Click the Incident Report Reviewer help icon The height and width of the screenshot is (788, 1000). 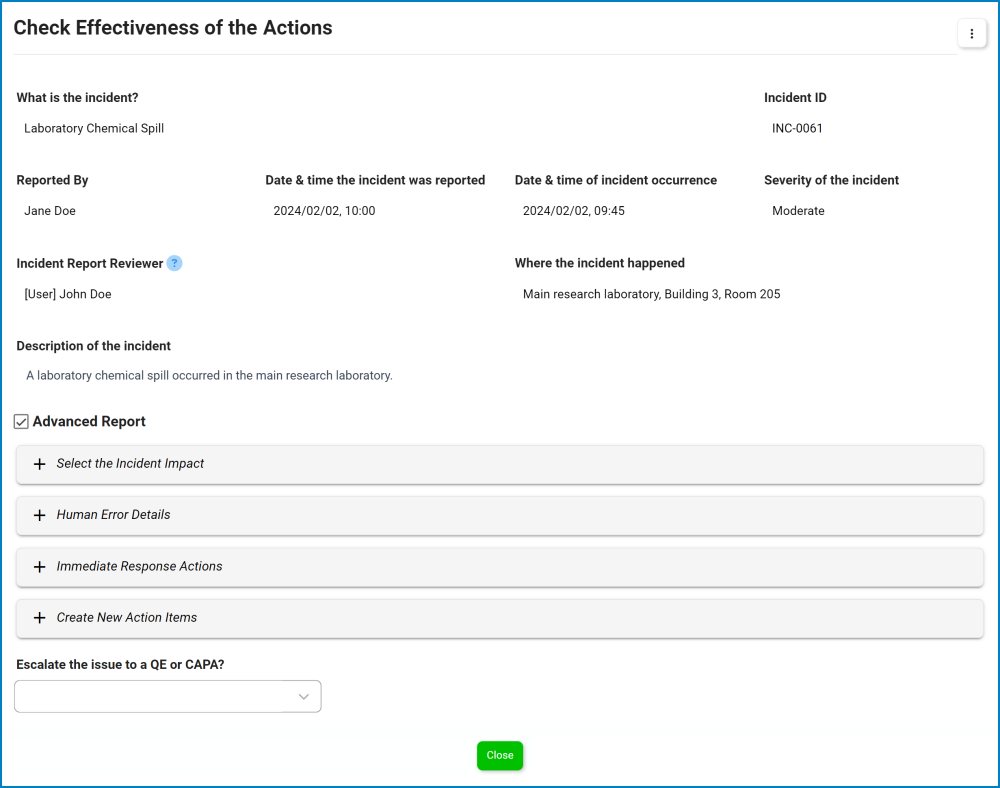(175, 263)
